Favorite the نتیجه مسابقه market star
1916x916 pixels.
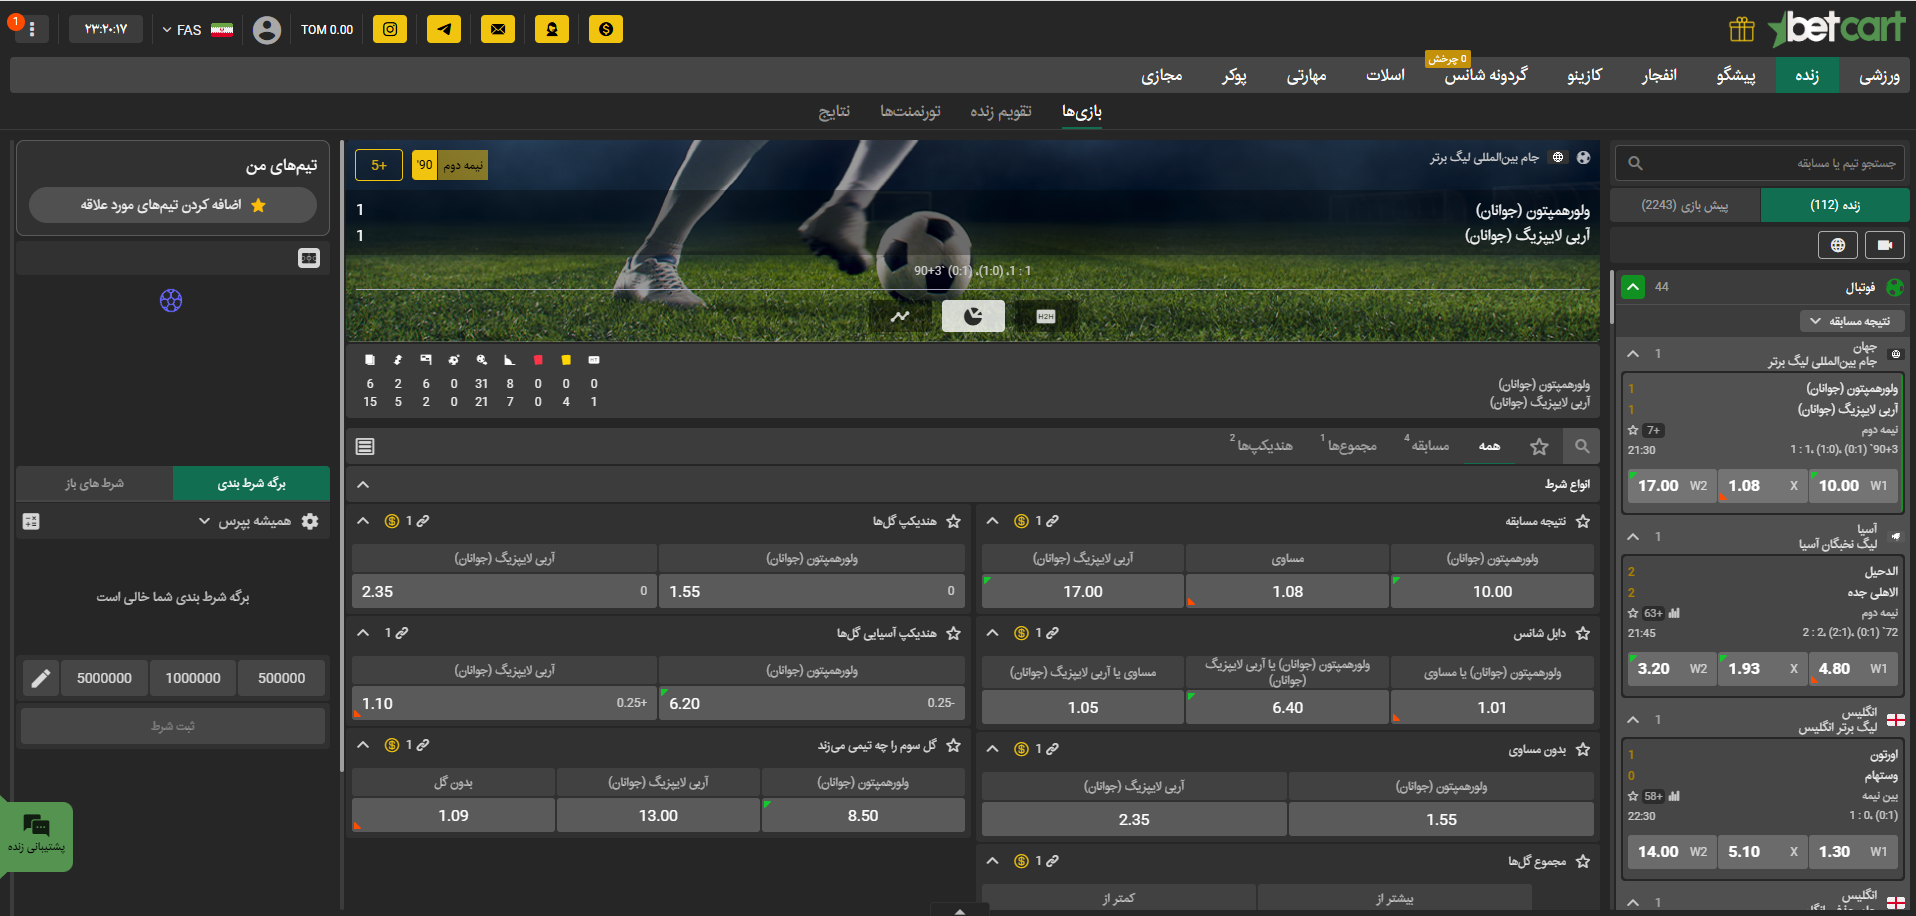(x=1583, y=521)
